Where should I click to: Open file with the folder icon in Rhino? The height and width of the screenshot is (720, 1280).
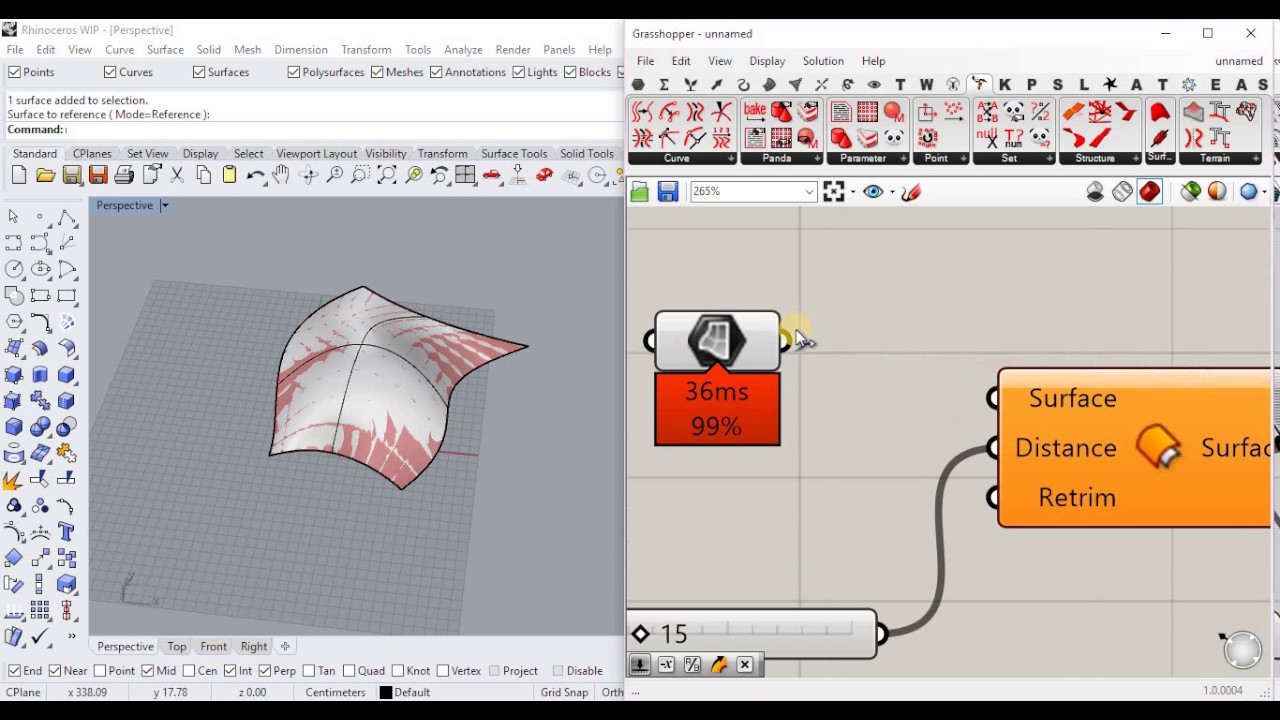point(45,176)
